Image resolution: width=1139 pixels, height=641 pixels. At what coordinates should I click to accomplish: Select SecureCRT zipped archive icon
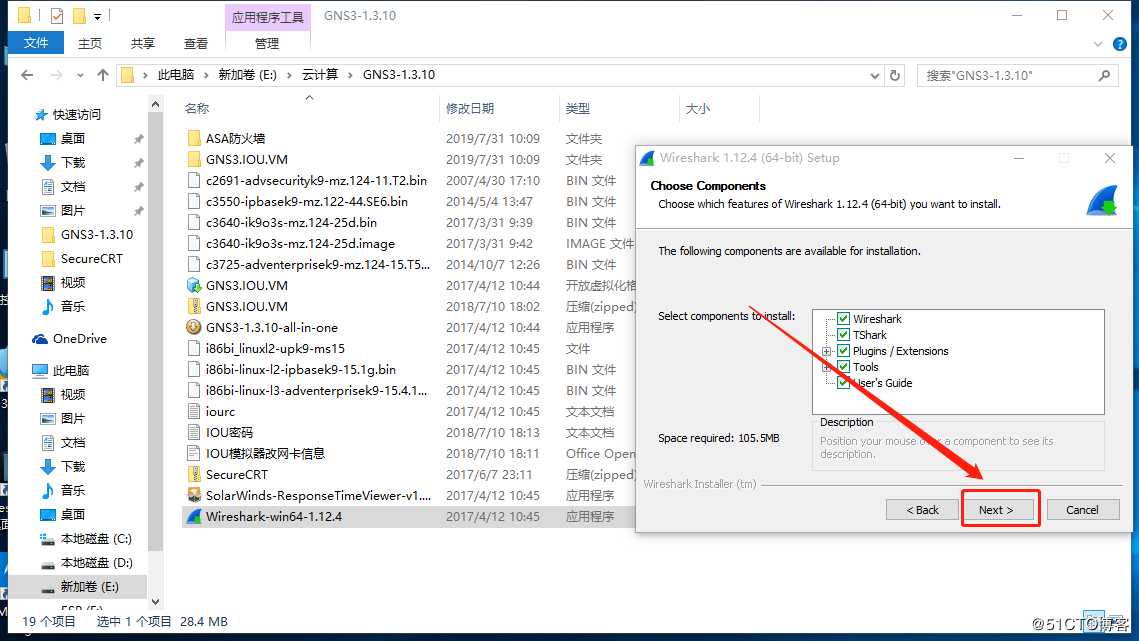tap(194, 474)
